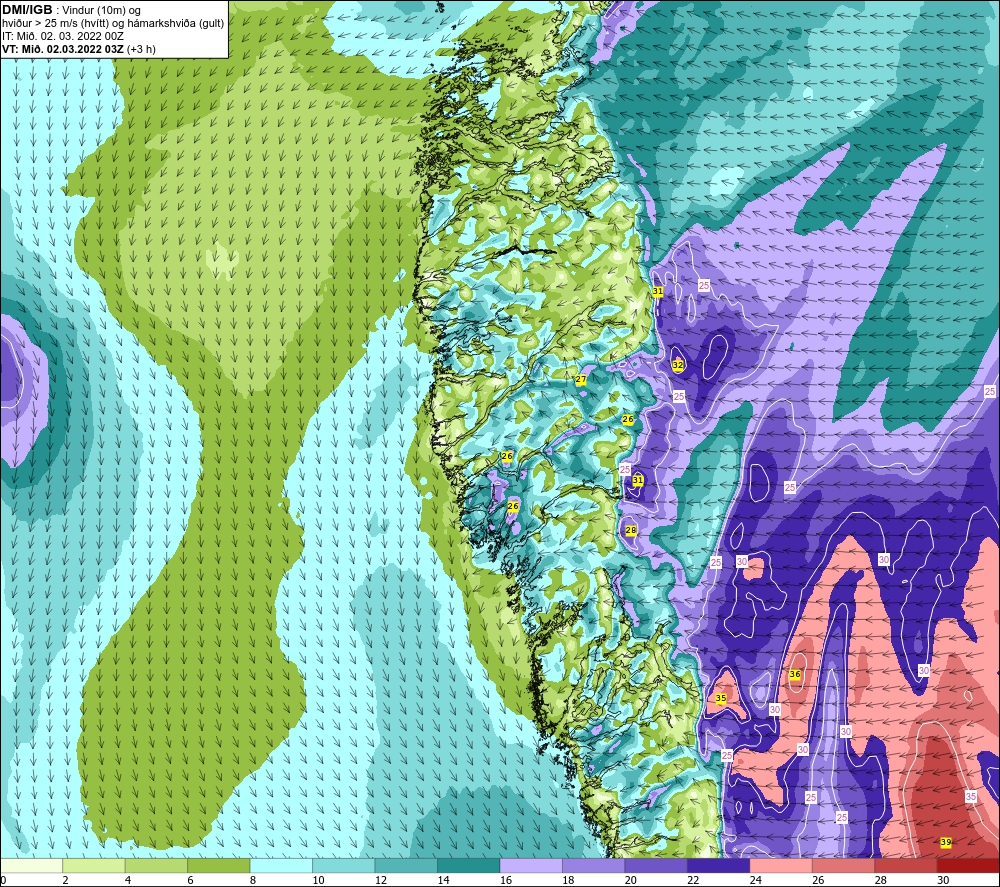1000x887 pixels.
Task: Select the 18–20 m/s purple legend swatch
Action: pos(594,866)
